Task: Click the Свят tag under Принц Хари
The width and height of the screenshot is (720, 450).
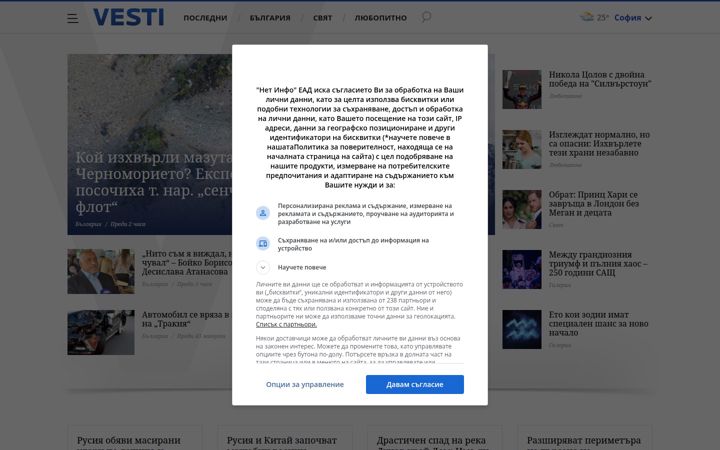Action: click(556, 225)
